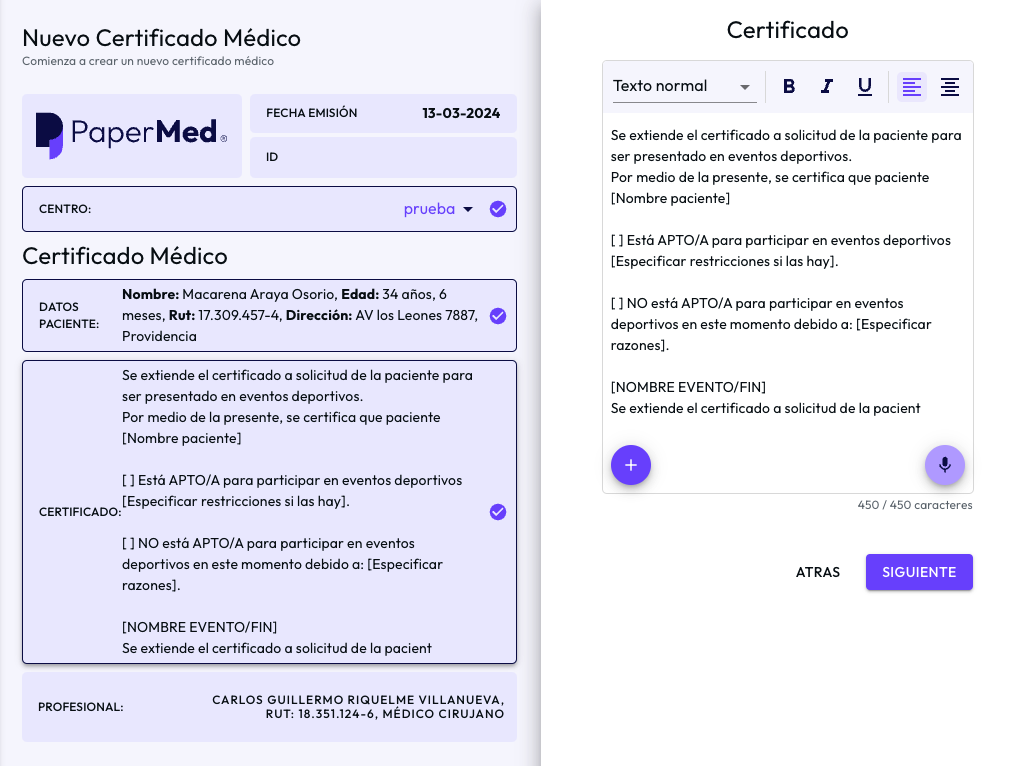Click inside the certificate text editor
The image size is (1024, 766).
tap(788, 272)
